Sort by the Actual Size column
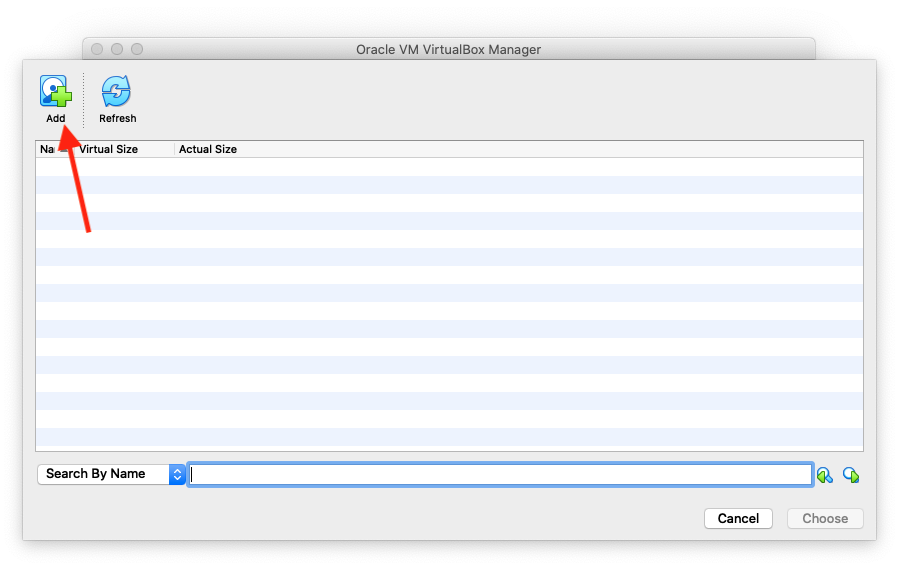 click(208, 149)
